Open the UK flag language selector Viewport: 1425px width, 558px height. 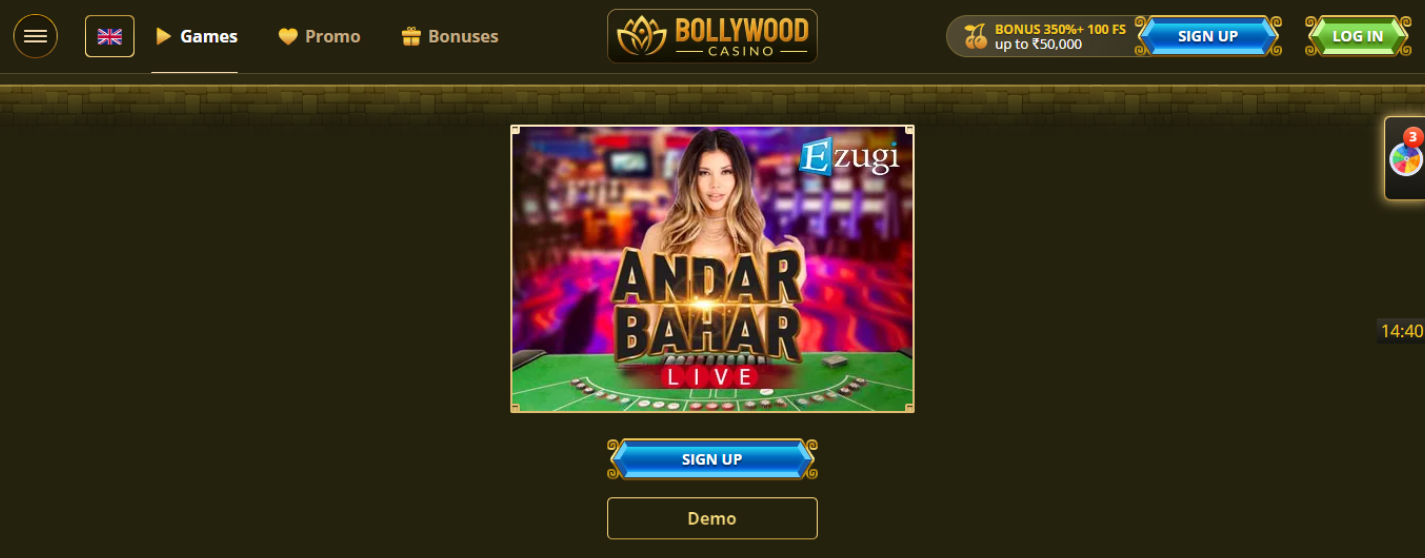(x=110, y=36)
